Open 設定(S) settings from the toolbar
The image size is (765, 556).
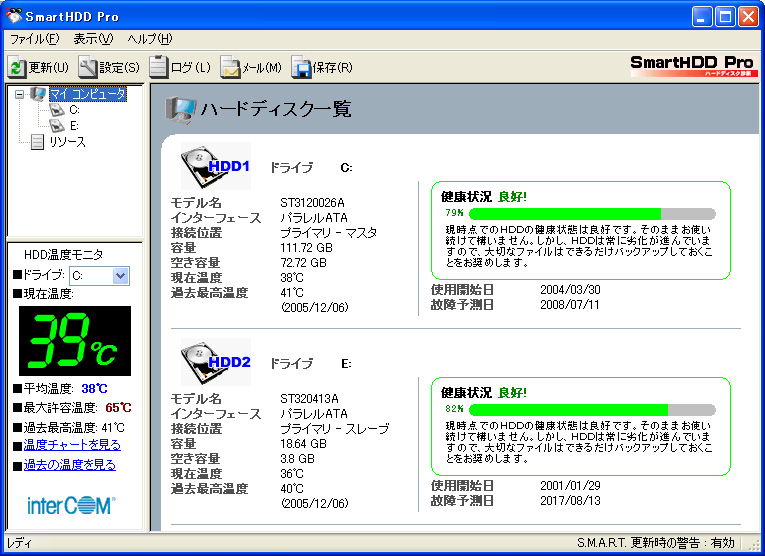88,68
